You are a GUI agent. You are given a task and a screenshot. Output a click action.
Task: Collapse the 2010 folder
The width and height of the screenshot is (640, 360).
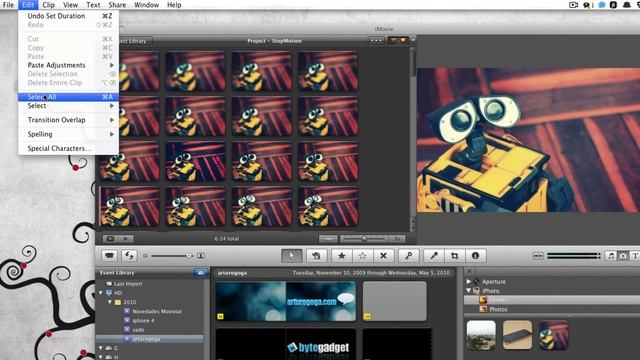click(110, 302)
